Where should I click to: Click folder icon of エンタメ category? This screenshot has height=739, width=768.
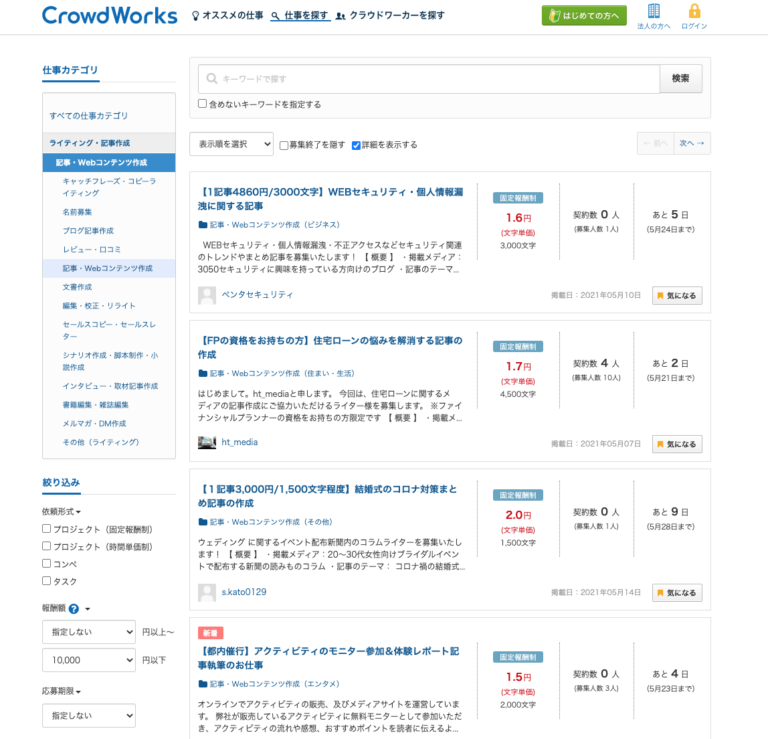203,684
